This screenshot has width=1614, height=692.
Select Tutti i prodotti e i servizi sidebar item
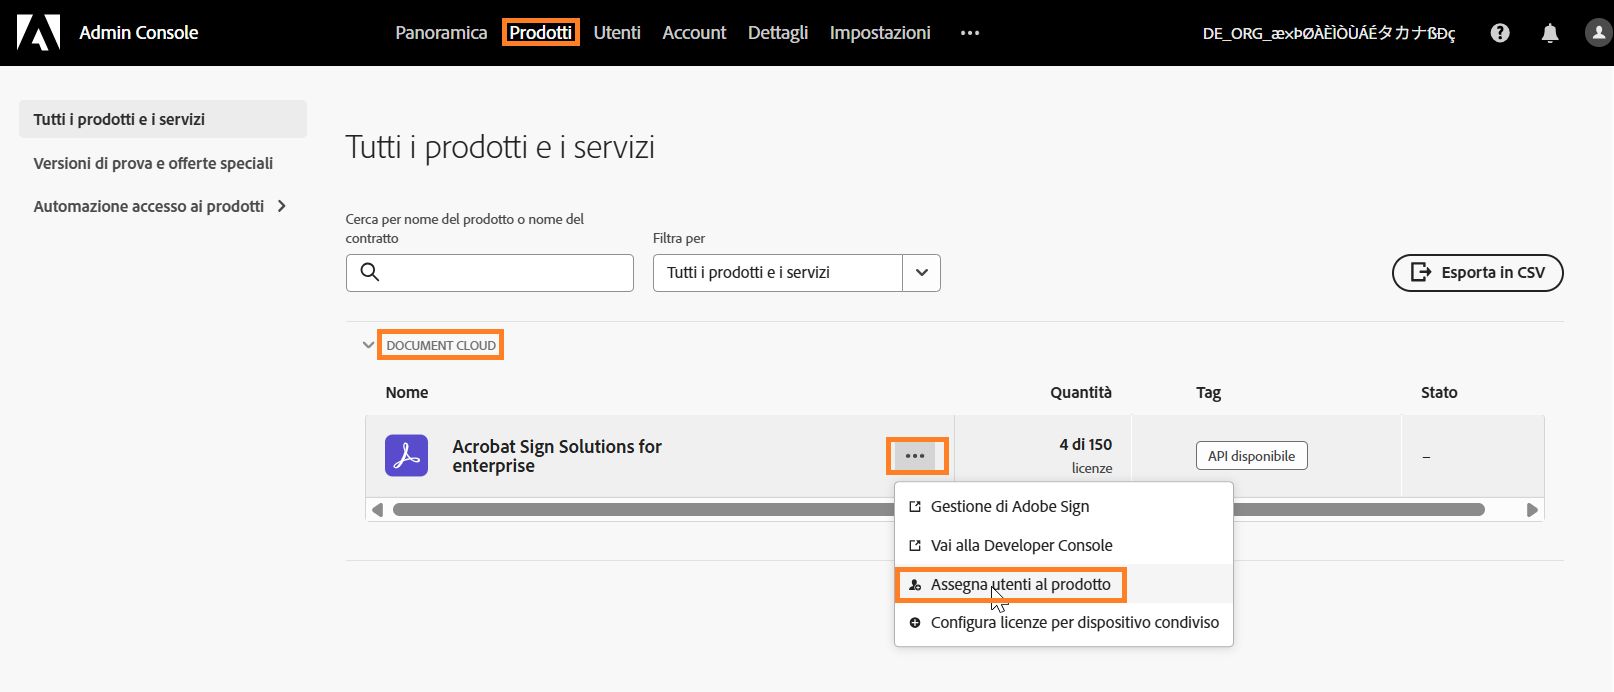163,119
